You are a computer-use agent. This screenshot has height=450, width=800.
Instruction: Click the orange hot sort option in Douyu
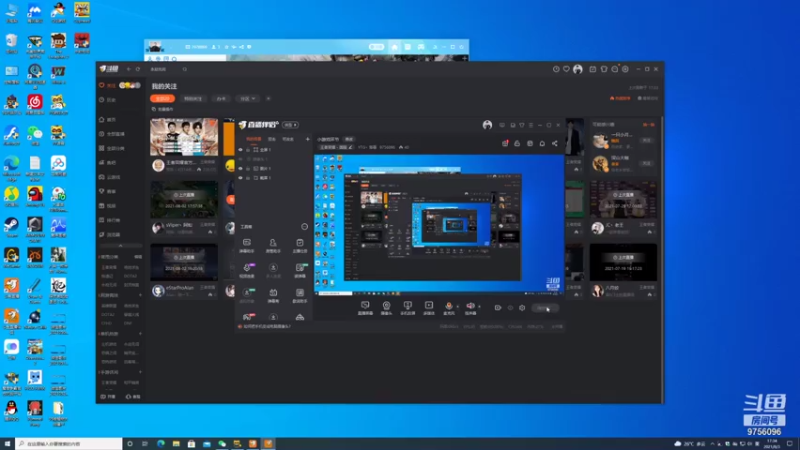(x=620, y=98)
